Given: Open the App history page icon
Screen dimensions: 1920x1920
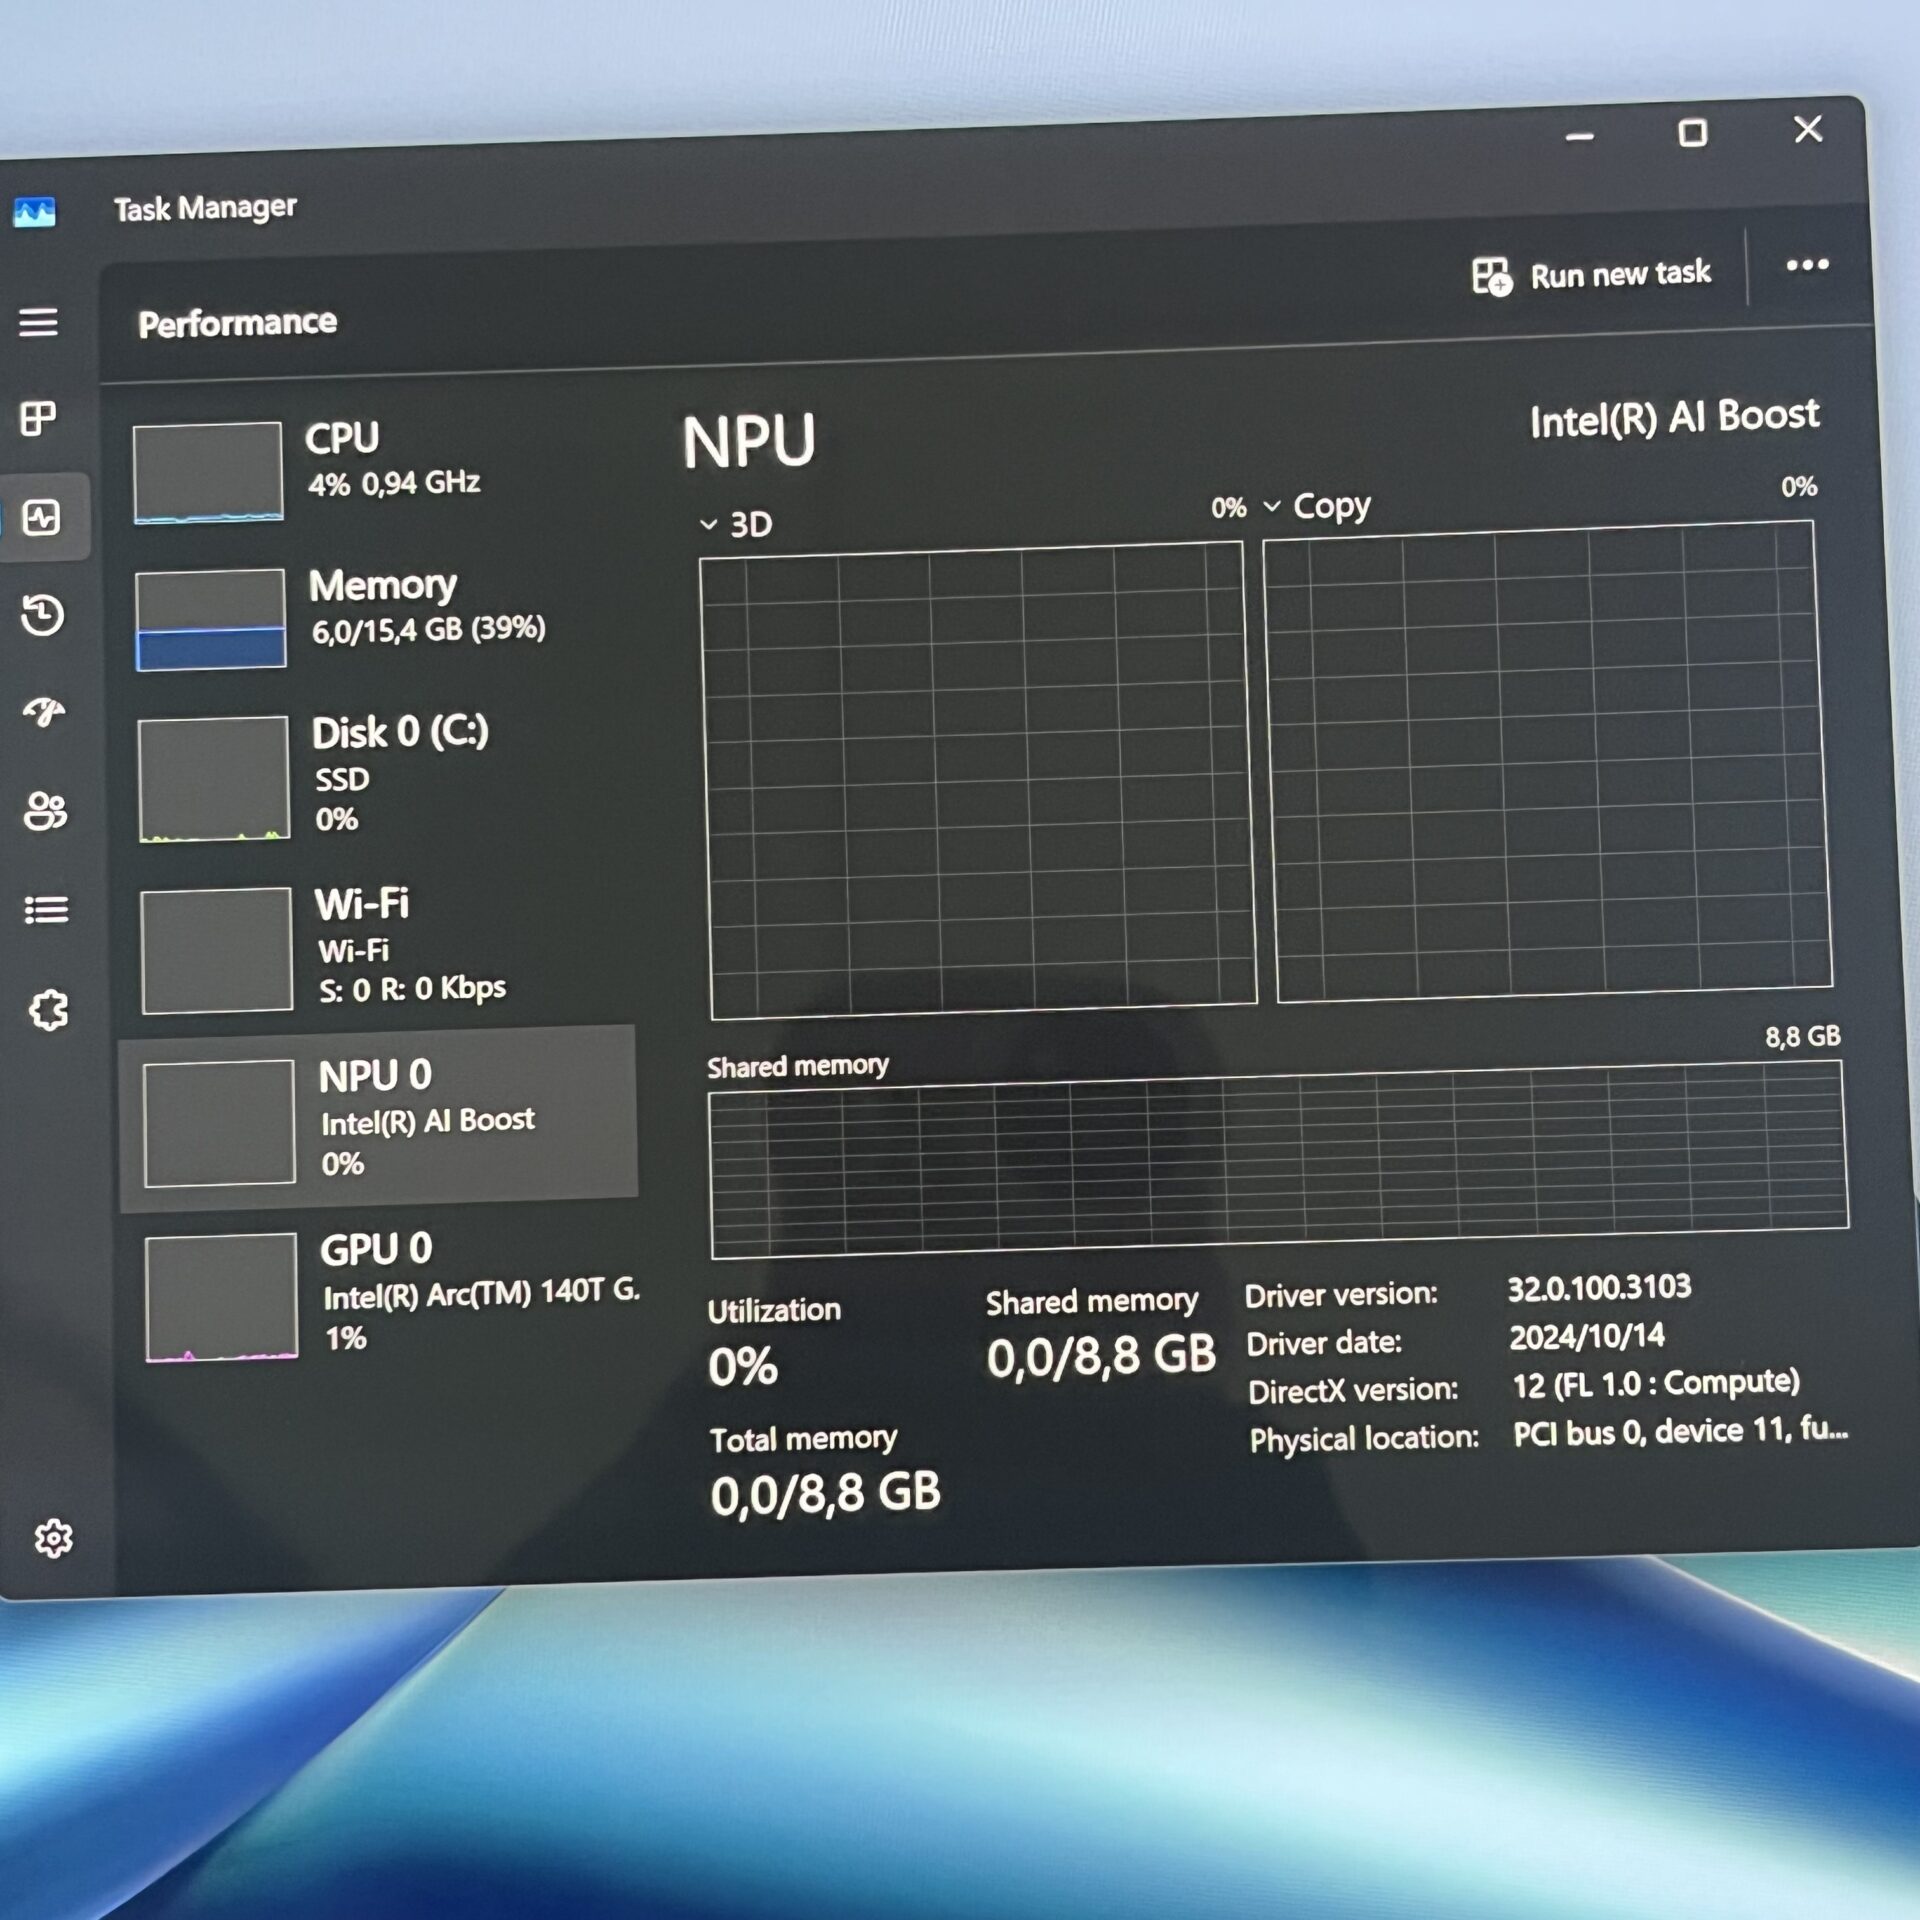Looking at the screenshot, I should 42,614.
